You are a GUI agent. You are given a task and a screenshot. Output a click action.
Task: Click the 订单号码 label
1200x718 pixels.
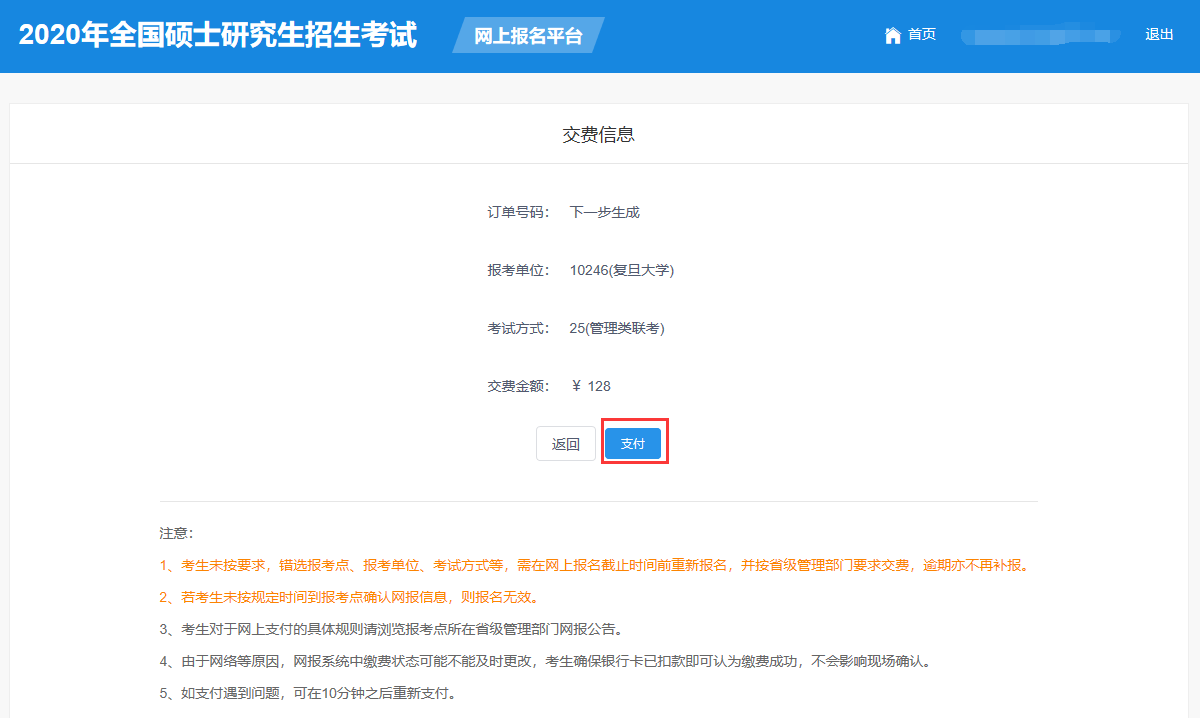click(518, 212)
